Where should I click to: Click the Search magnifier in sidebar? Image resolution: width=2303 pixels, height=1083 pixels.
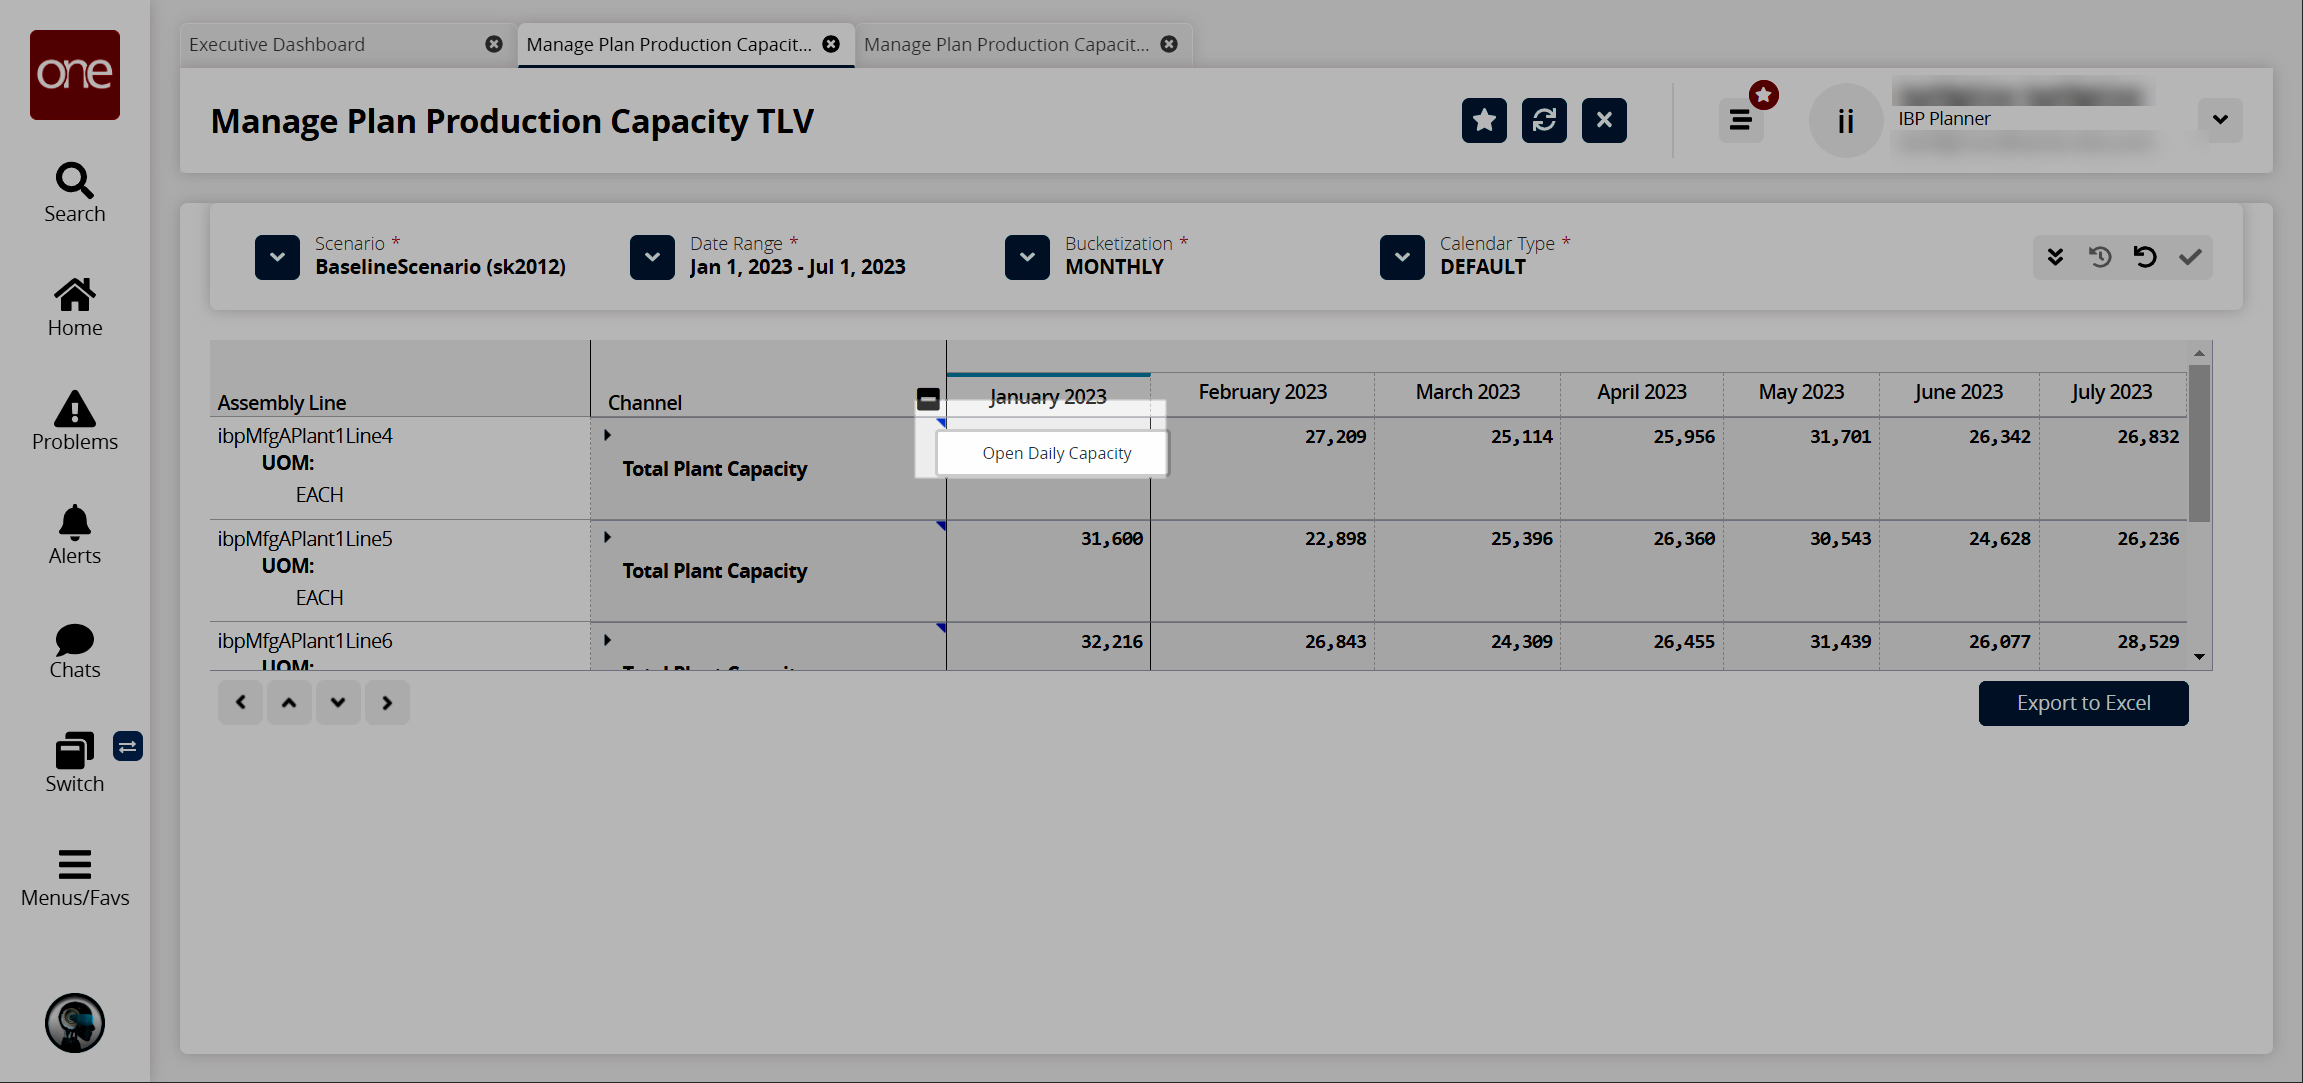[74, 181]
